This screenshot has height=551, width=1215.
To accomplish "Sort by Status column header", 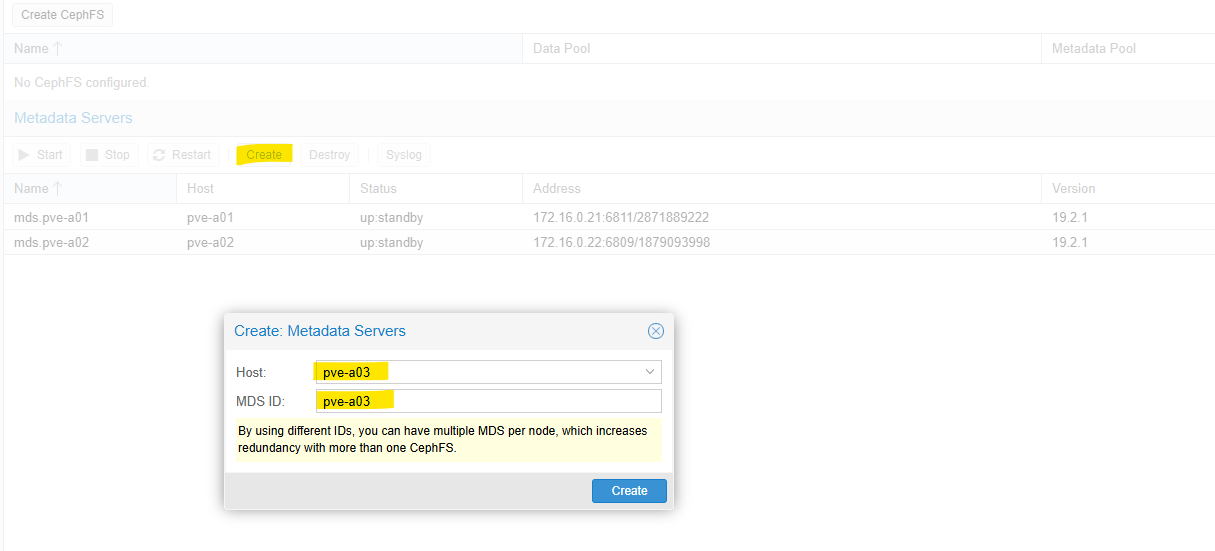I will tap(378, 188).
